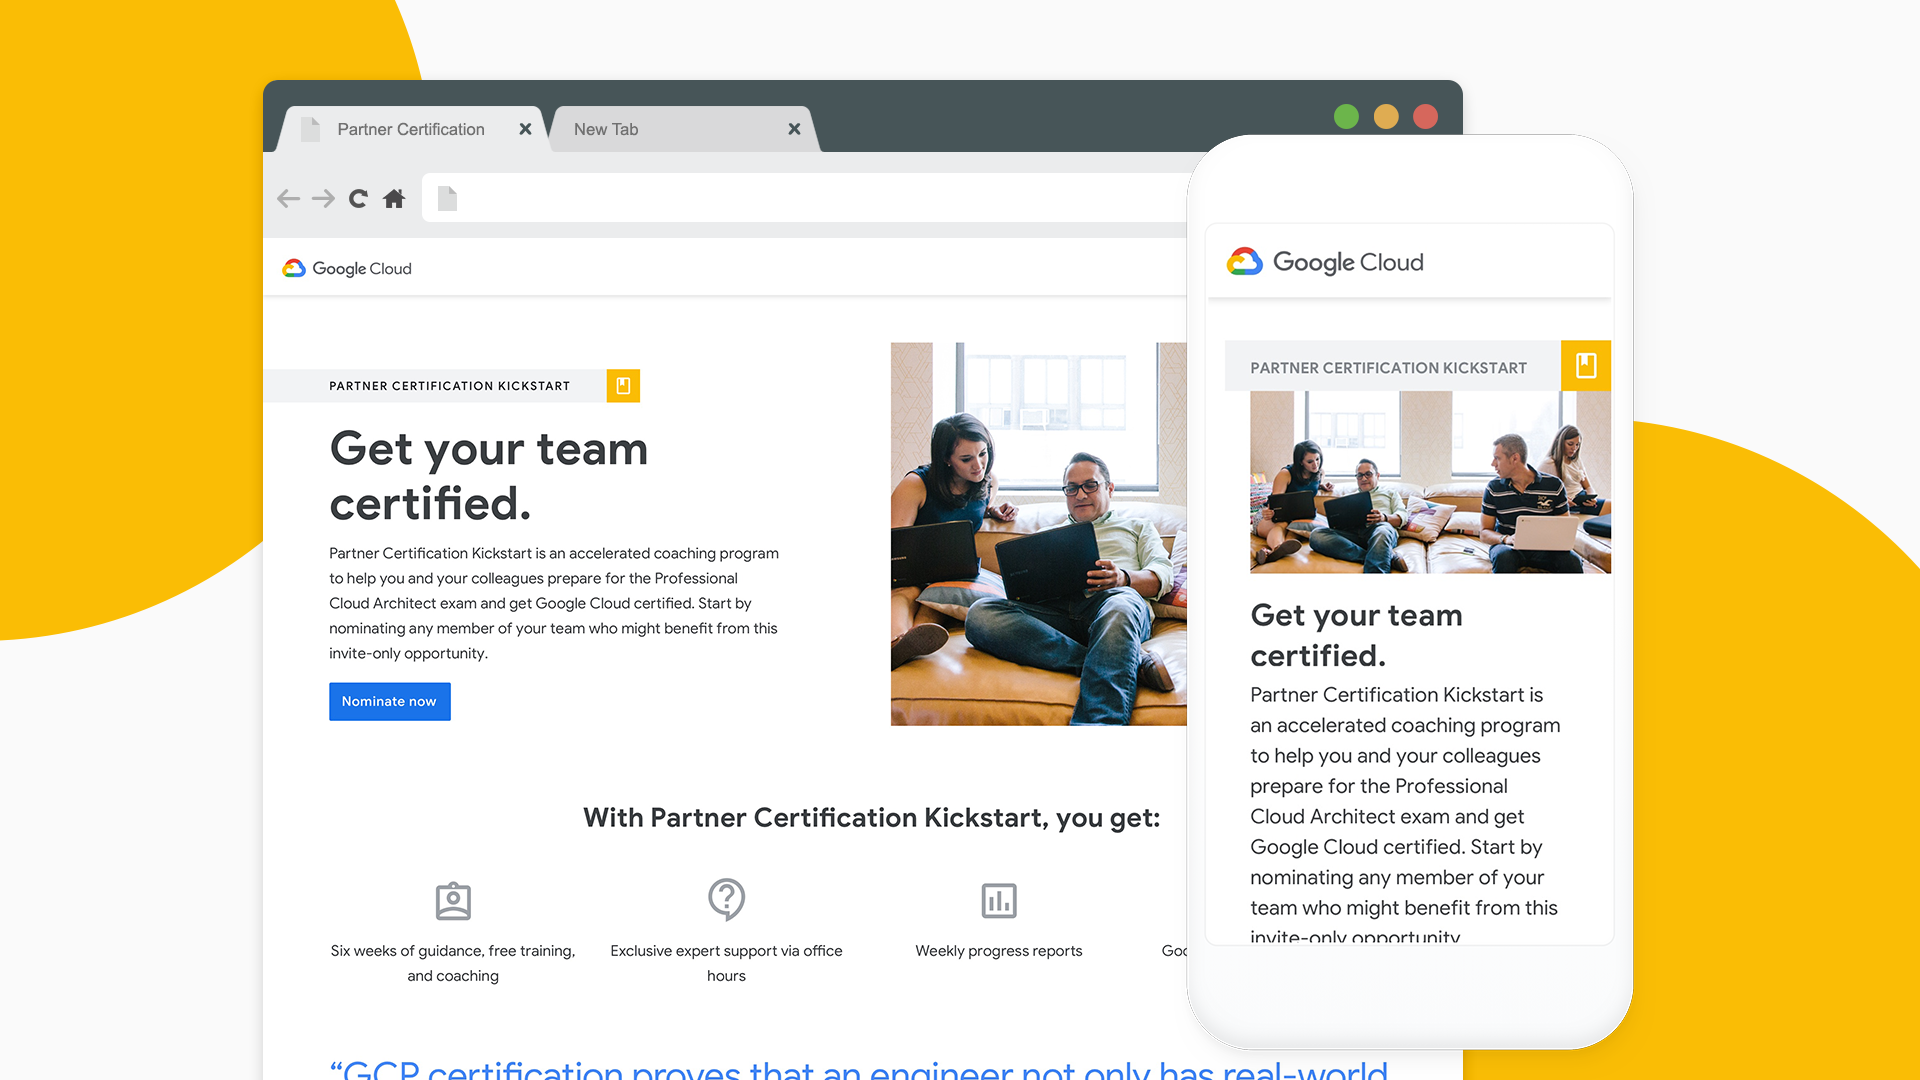Click yellow bookmark icon beside desktop Kickstart label
This screenshot has height=1080, width=1920.
623,386
